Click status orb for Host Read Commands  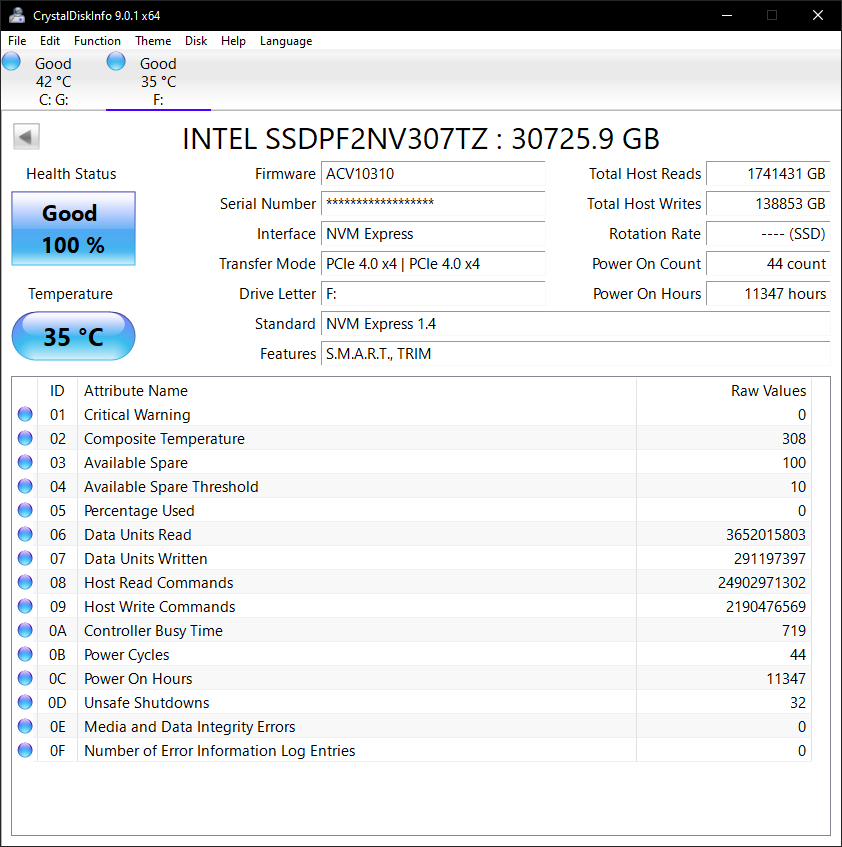click(25, 582)
